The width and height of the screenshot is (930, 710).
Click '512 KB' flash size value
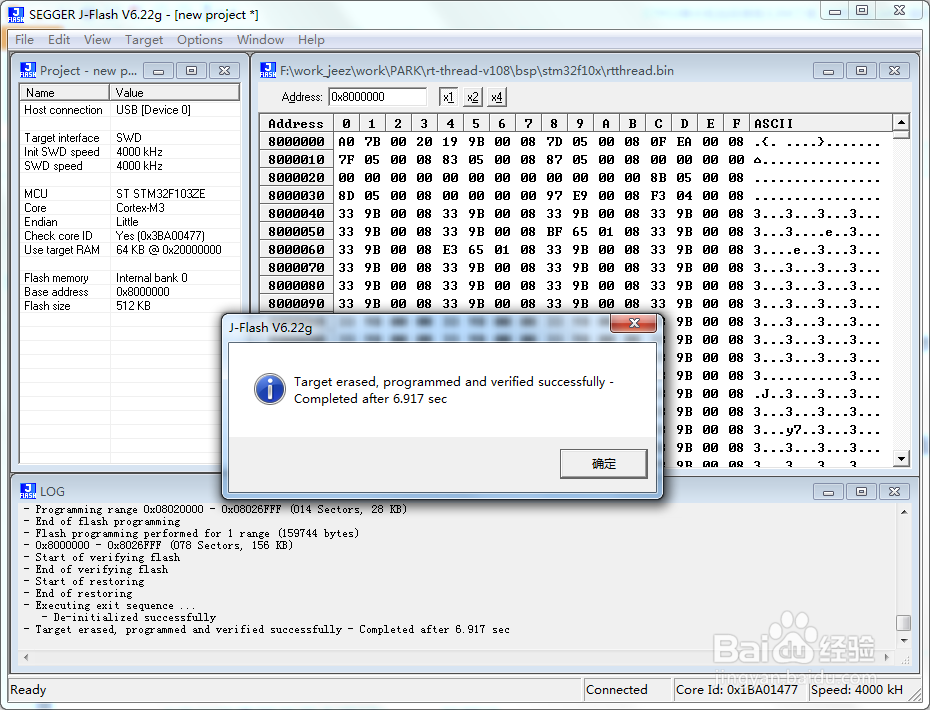tap(133, 305)
